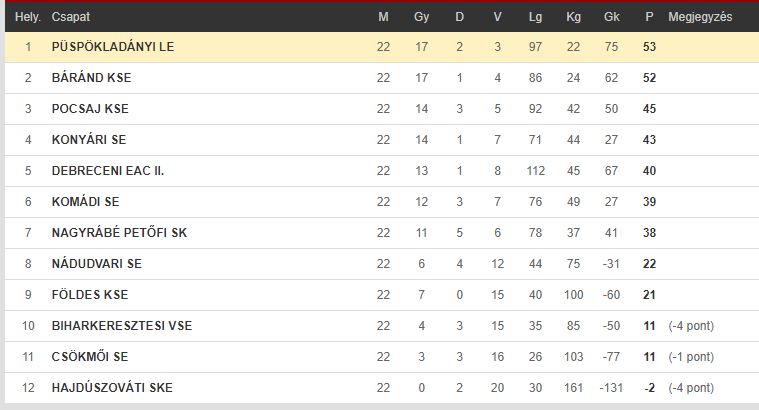Open the PÜSPÖKLADÁNYI LE team link
Image resolution: width=759 pixels, height=410 pixels.
pyautogui.click(x=113, y=46)
